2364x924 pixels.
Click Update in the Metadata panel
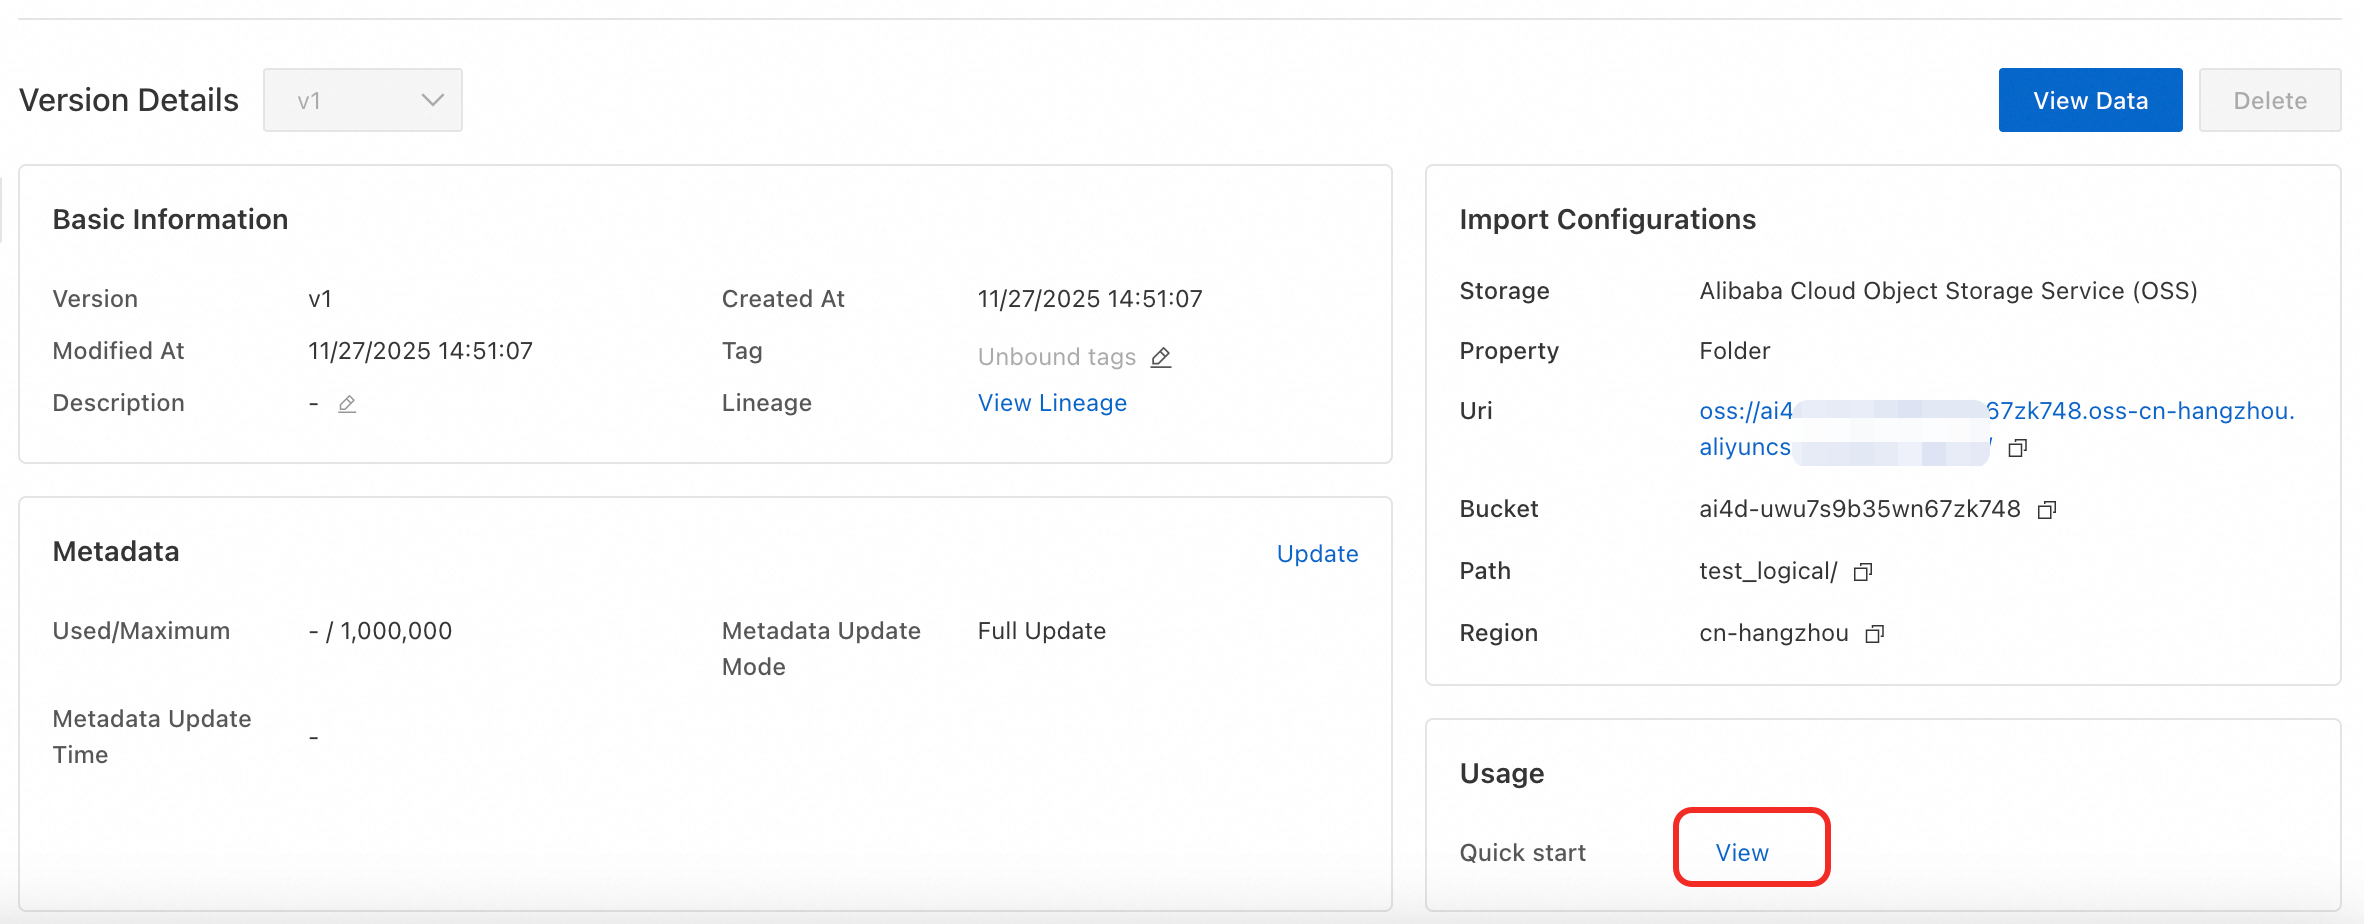[x=1317, y=554]
